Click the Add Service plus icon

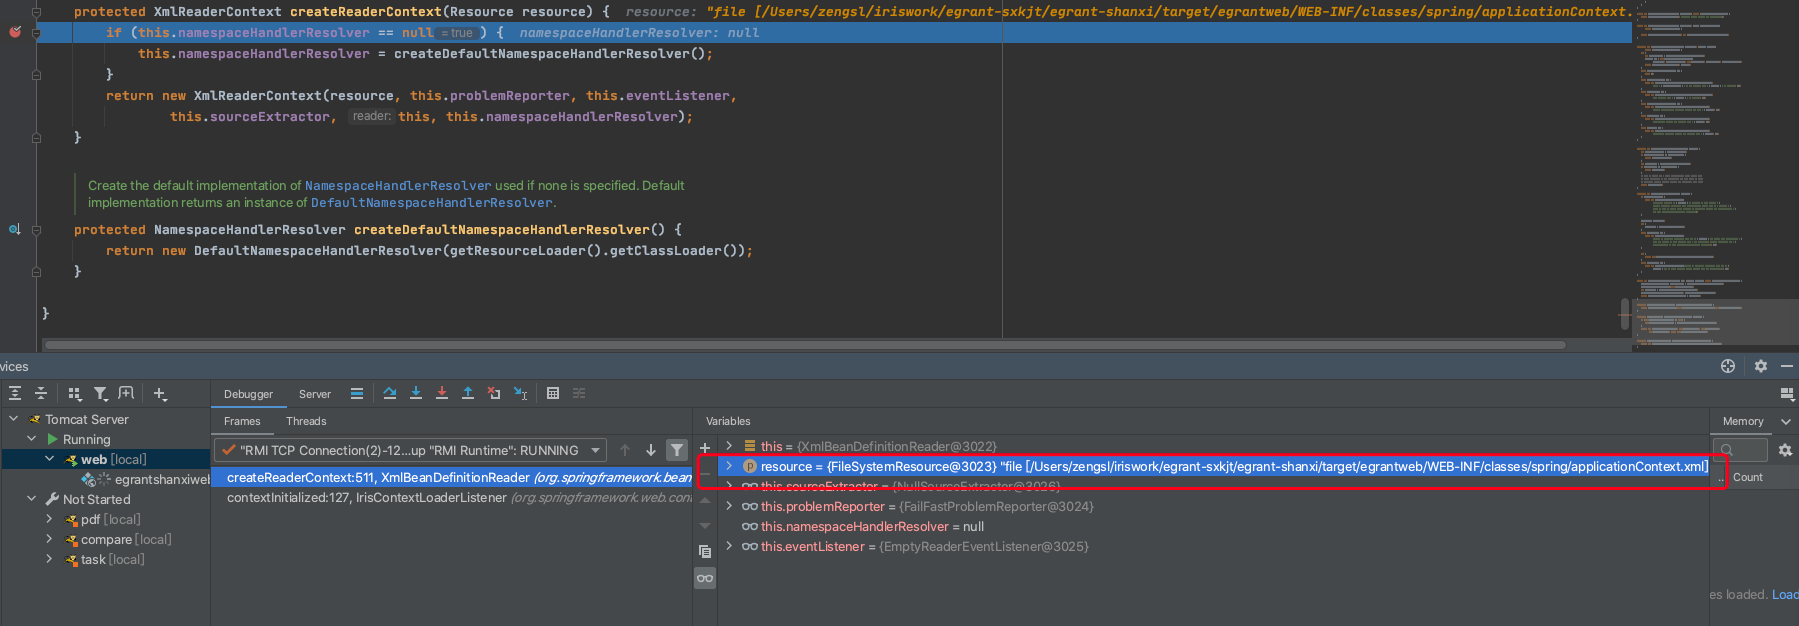click(160, 394)
